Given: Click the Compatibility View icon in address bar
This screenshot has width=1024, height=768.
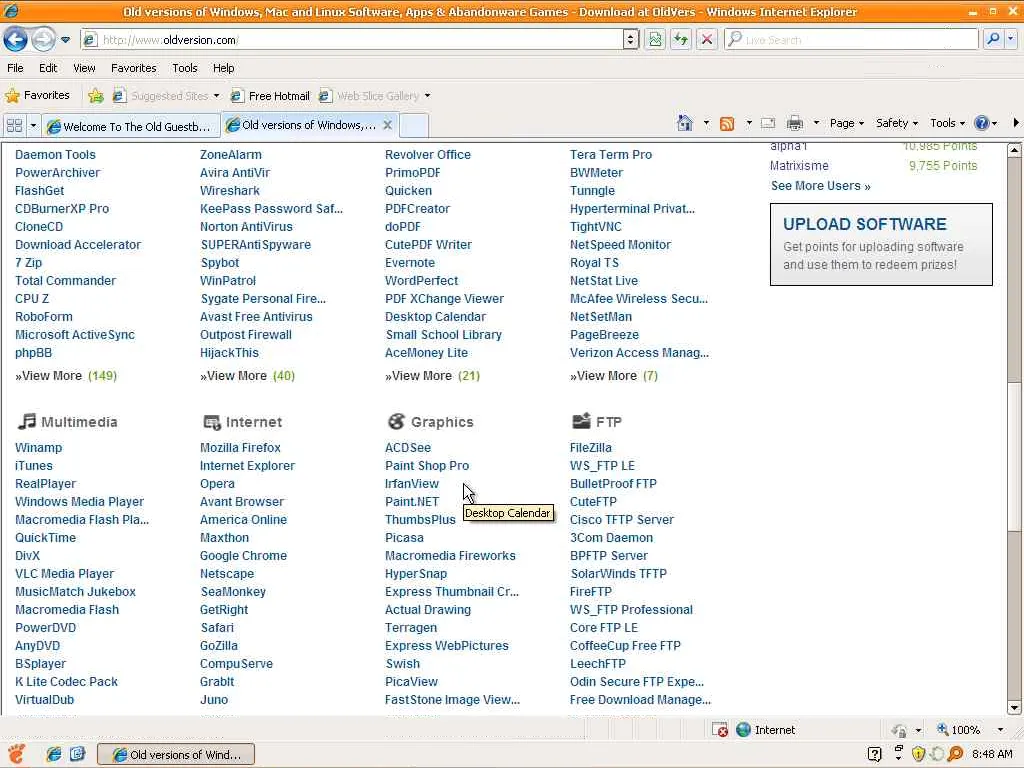Looking at the screenshot, I should pyautogui.click(x=655, y=40).
